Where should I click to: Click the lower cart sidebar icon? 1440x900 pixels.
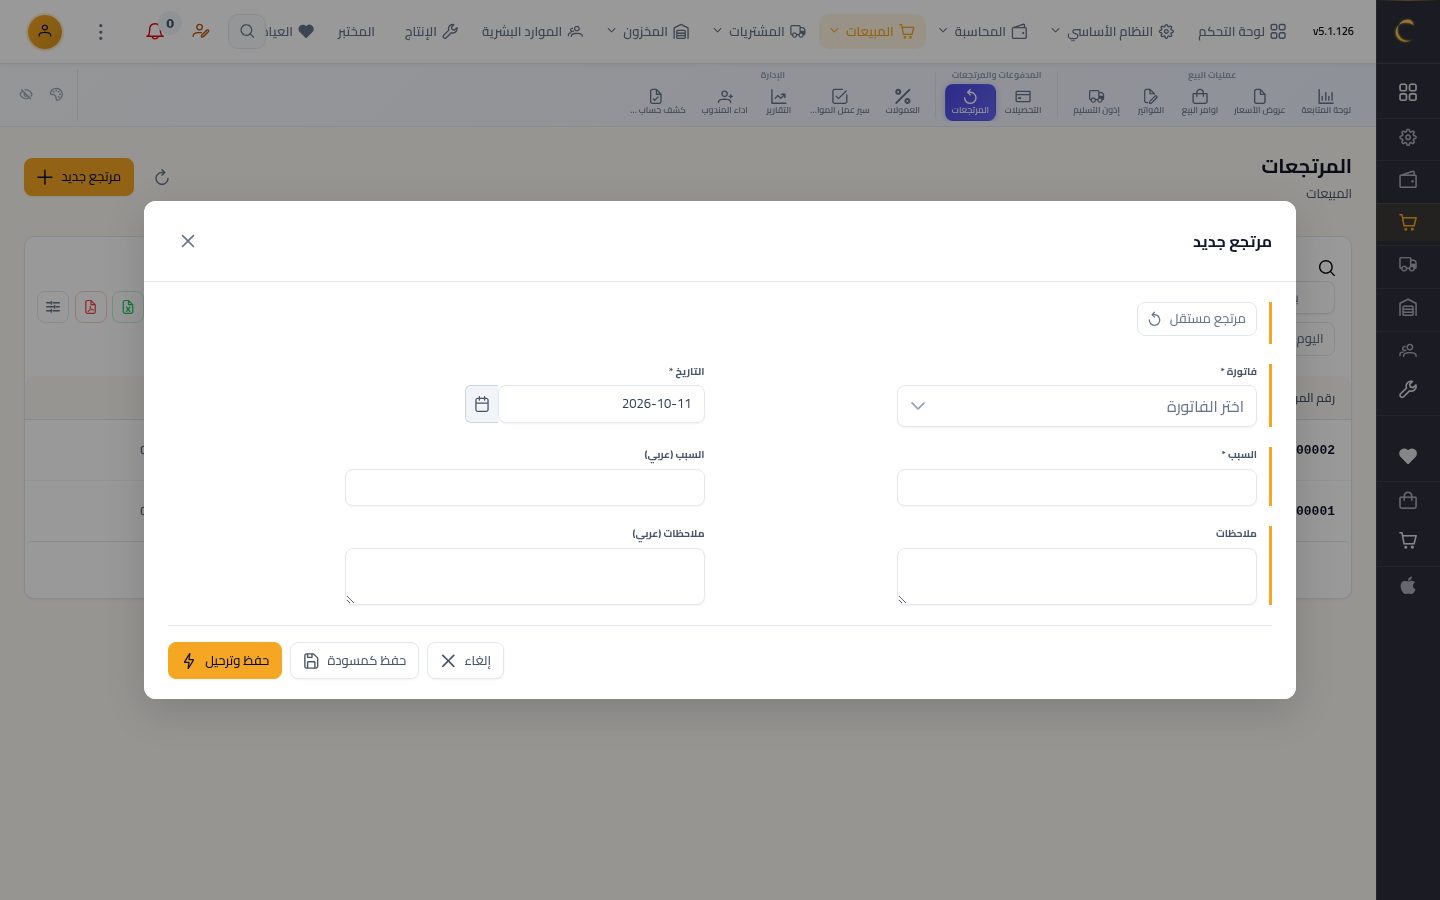tap(1408, 541)
